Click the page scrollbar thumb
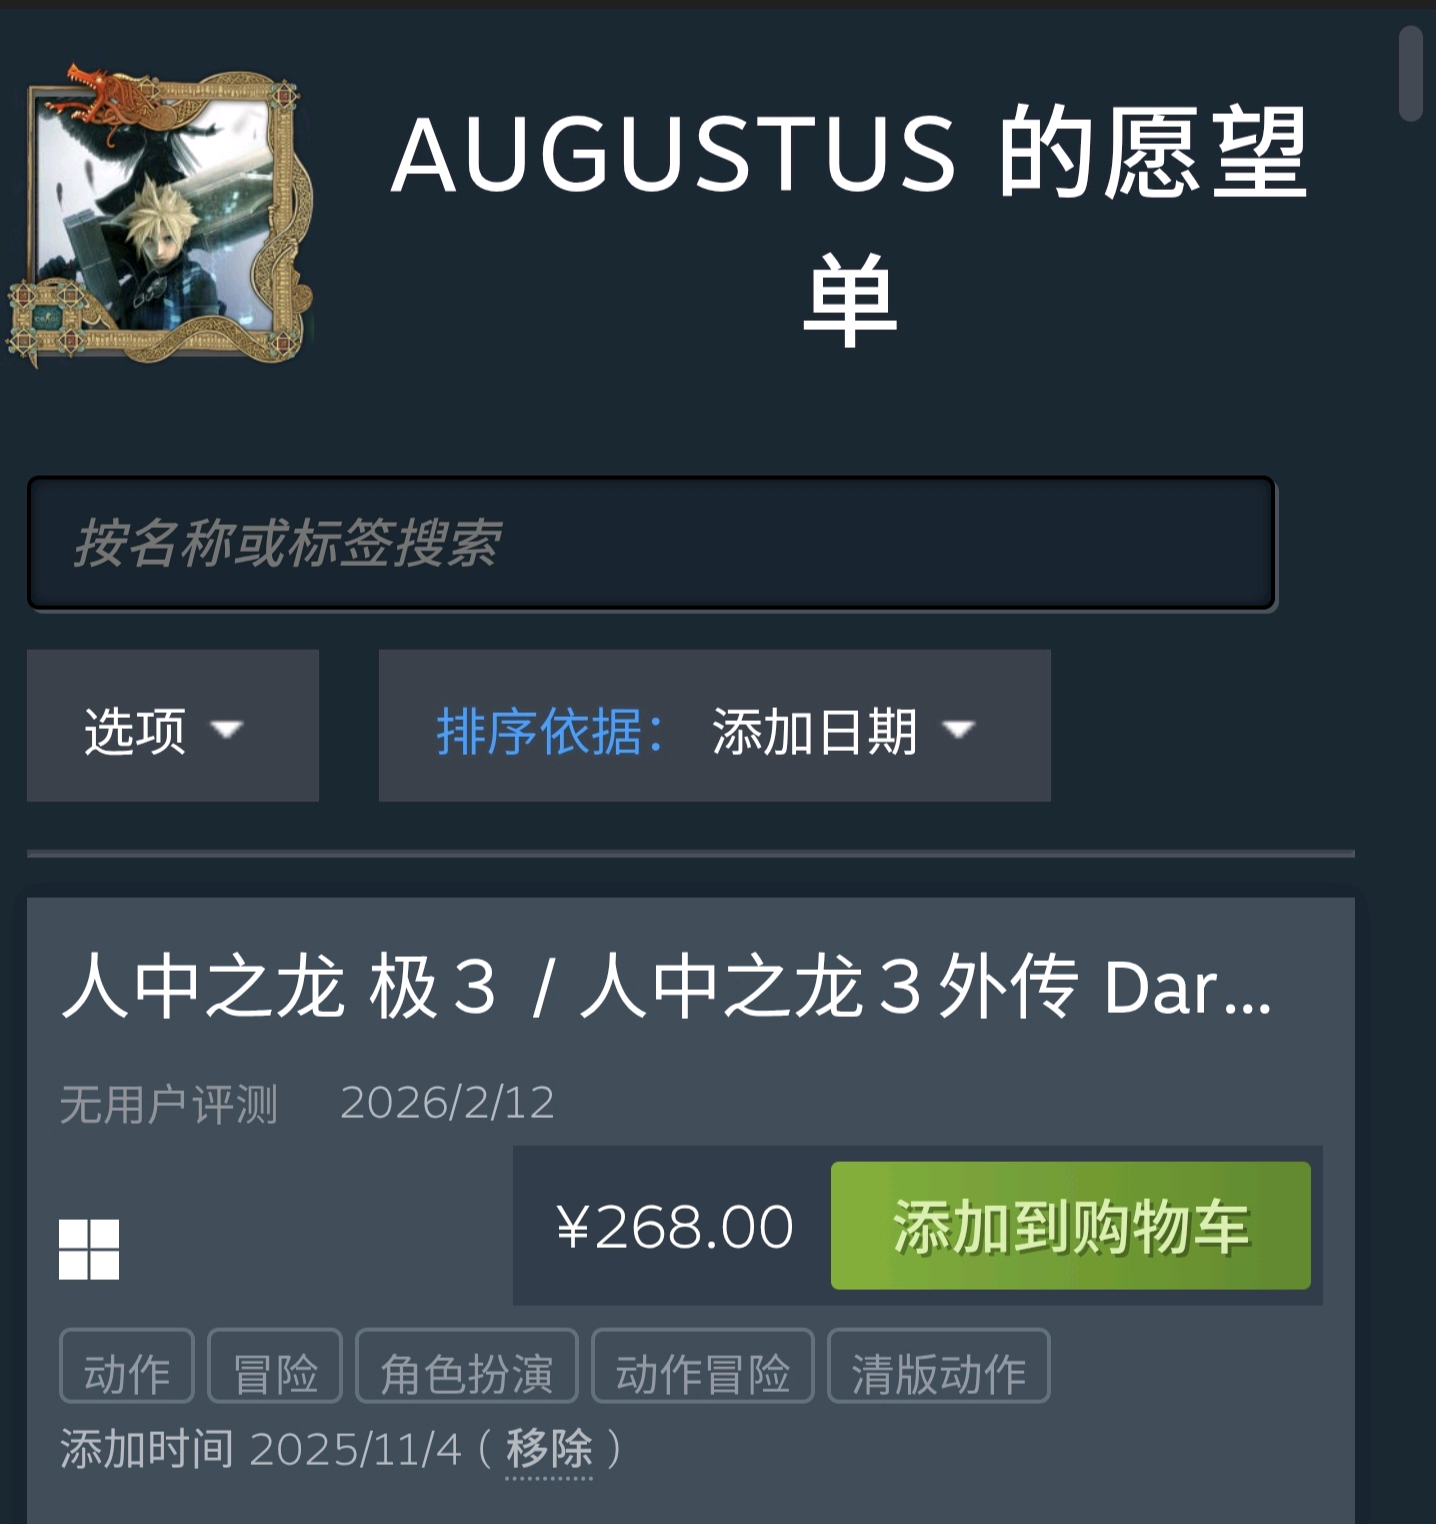1436x1524 pixels. coord(1411,74)
